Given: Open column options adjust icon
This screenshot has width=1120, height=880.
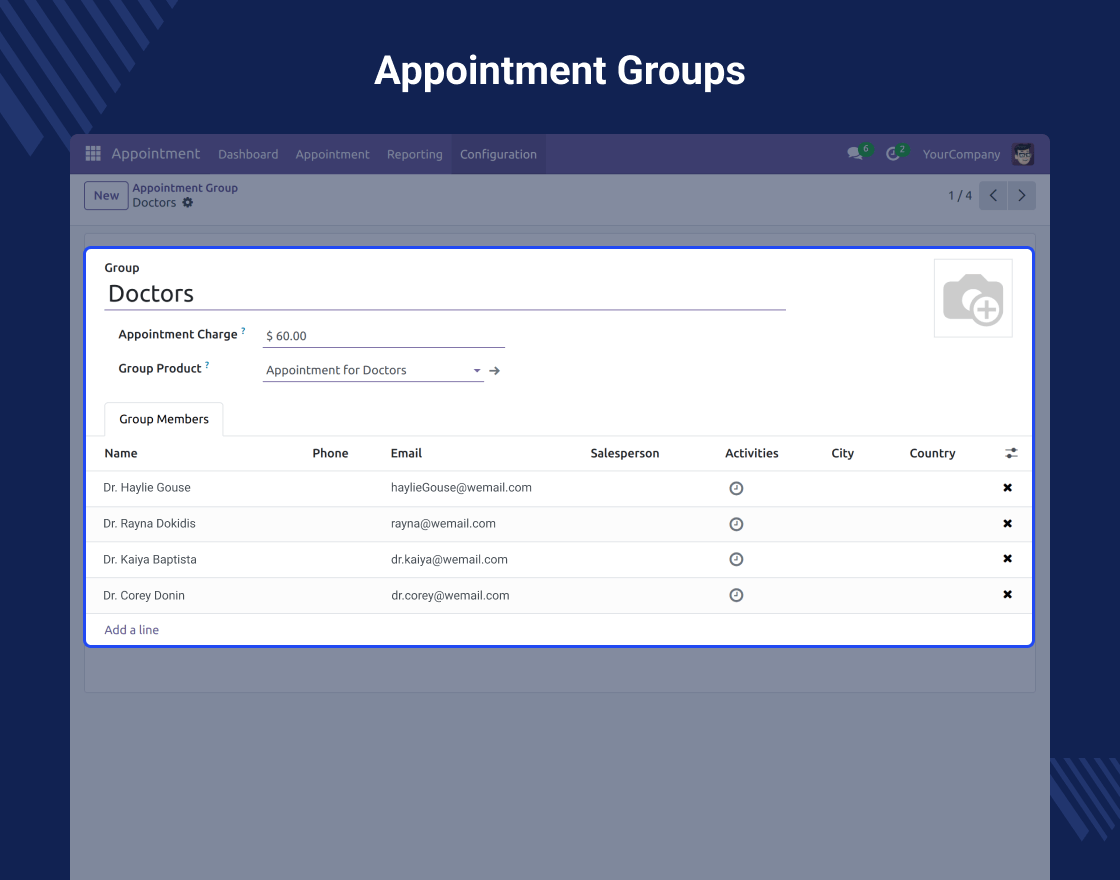Looking at the screenshot, I should [x=1011, y=454].
